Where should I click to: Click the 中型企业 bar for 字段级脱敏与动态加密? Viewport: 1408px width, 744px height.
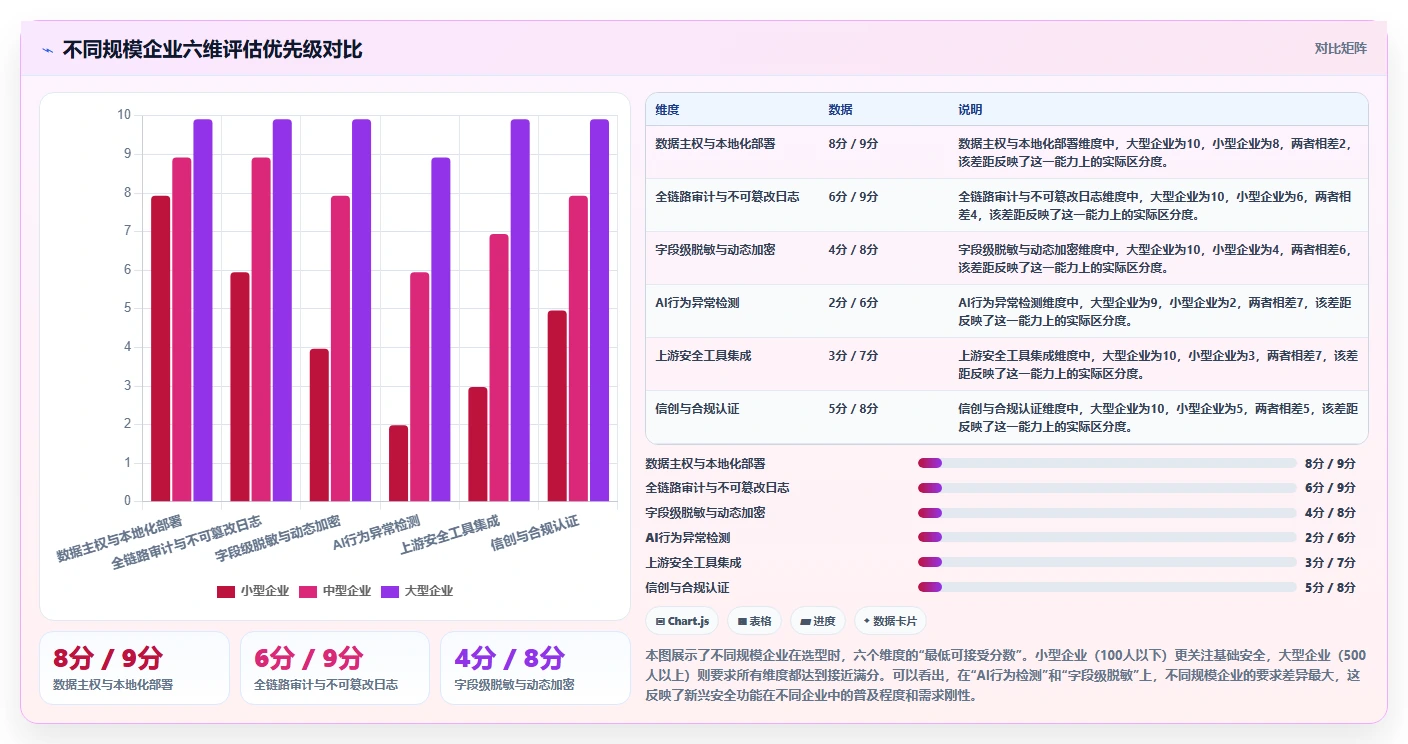pos(341,348)
